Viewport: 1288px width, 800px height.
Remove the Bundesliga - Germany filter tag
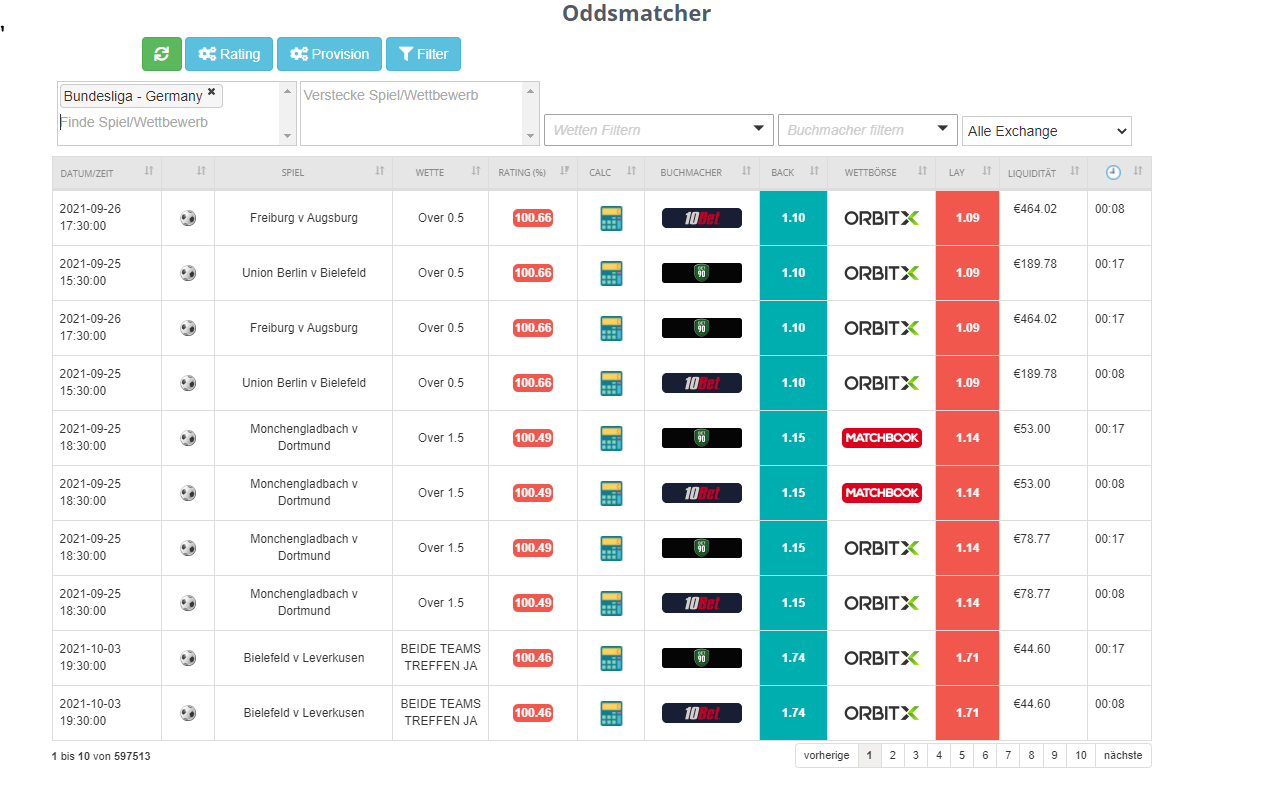(211, 92)
